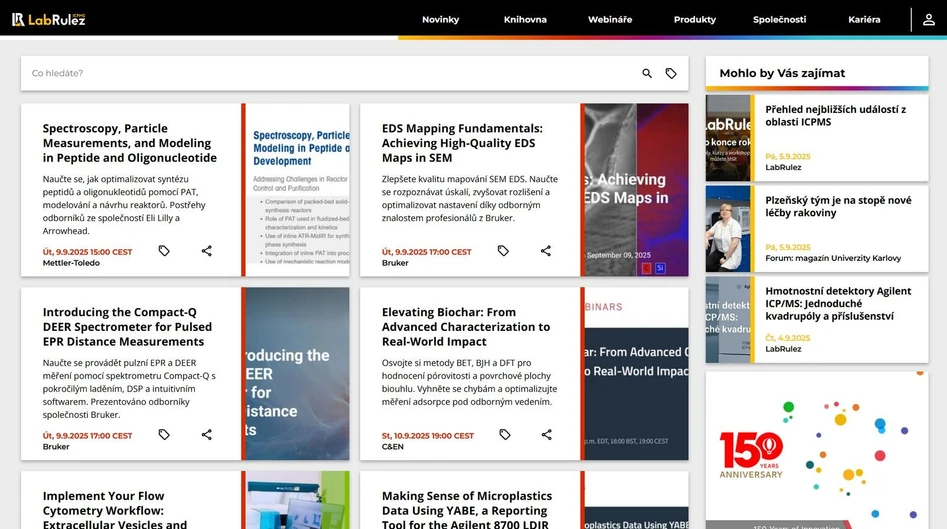Click thumbnail of ICPMS události article

pos(728,138)
